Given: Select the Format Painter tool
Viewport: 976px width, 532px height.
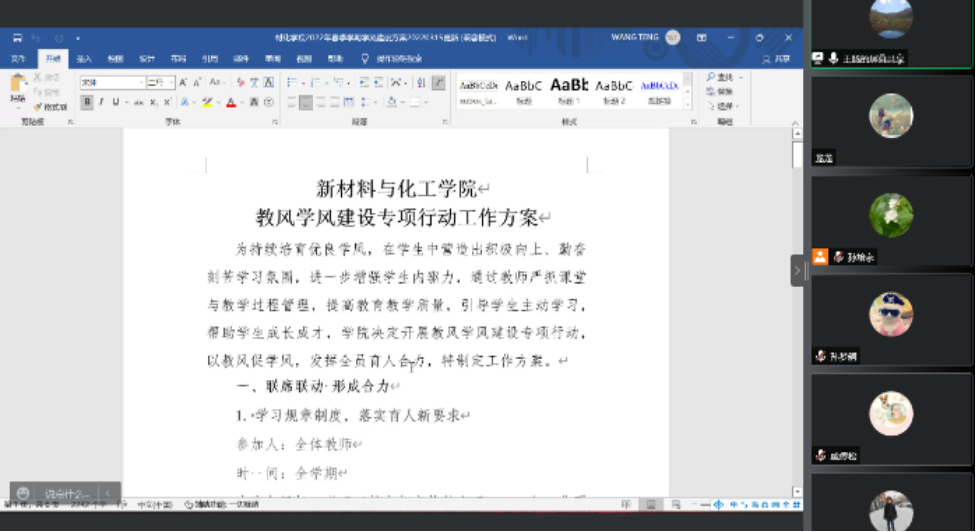Looking at the screenshot, I should [x=50, y=106].
